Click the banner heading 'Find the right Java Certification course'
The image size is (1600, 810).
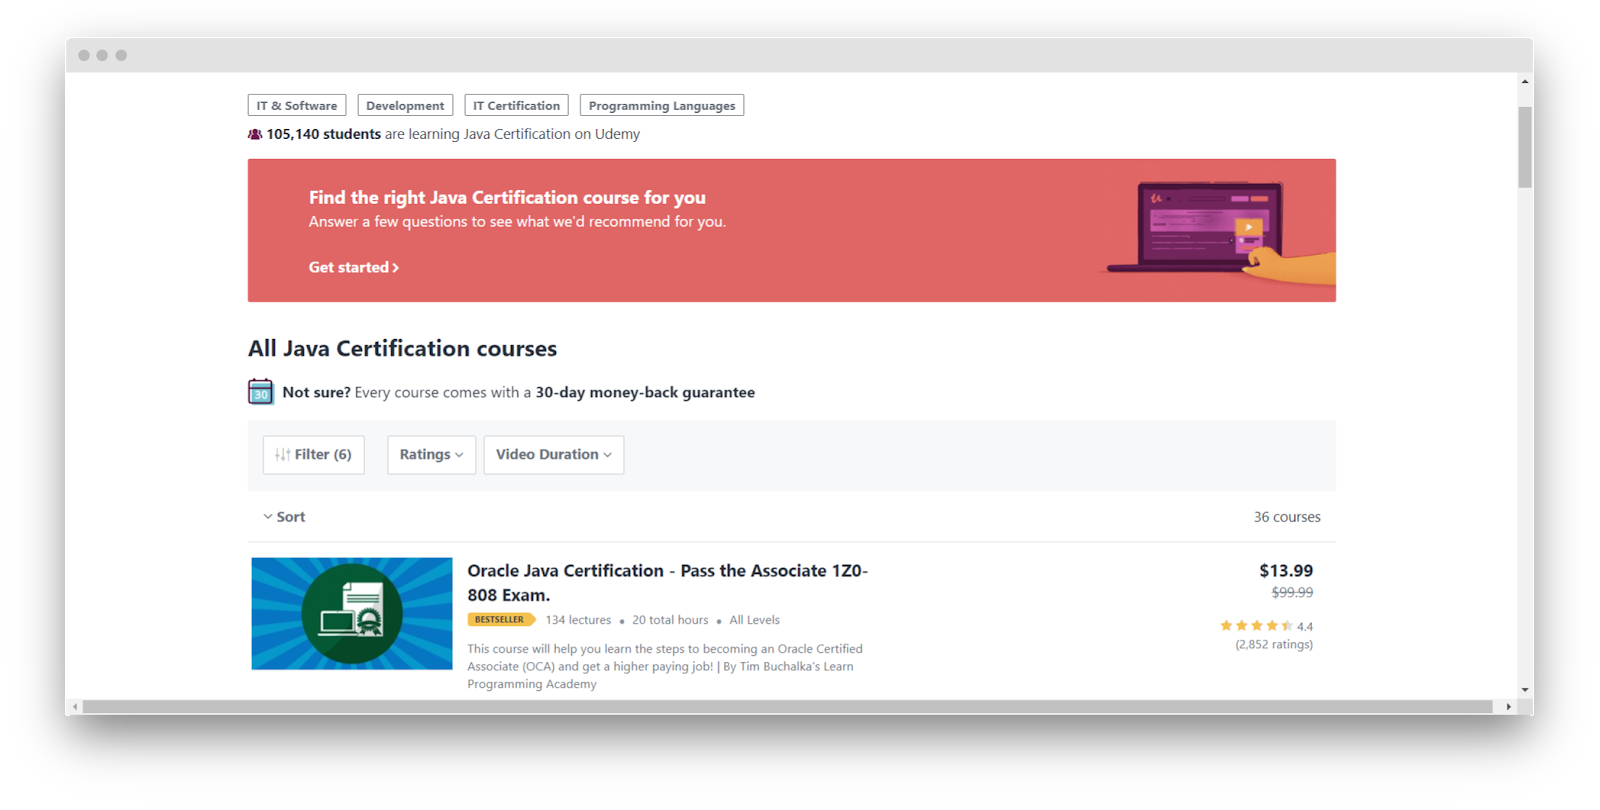(507, 197)
